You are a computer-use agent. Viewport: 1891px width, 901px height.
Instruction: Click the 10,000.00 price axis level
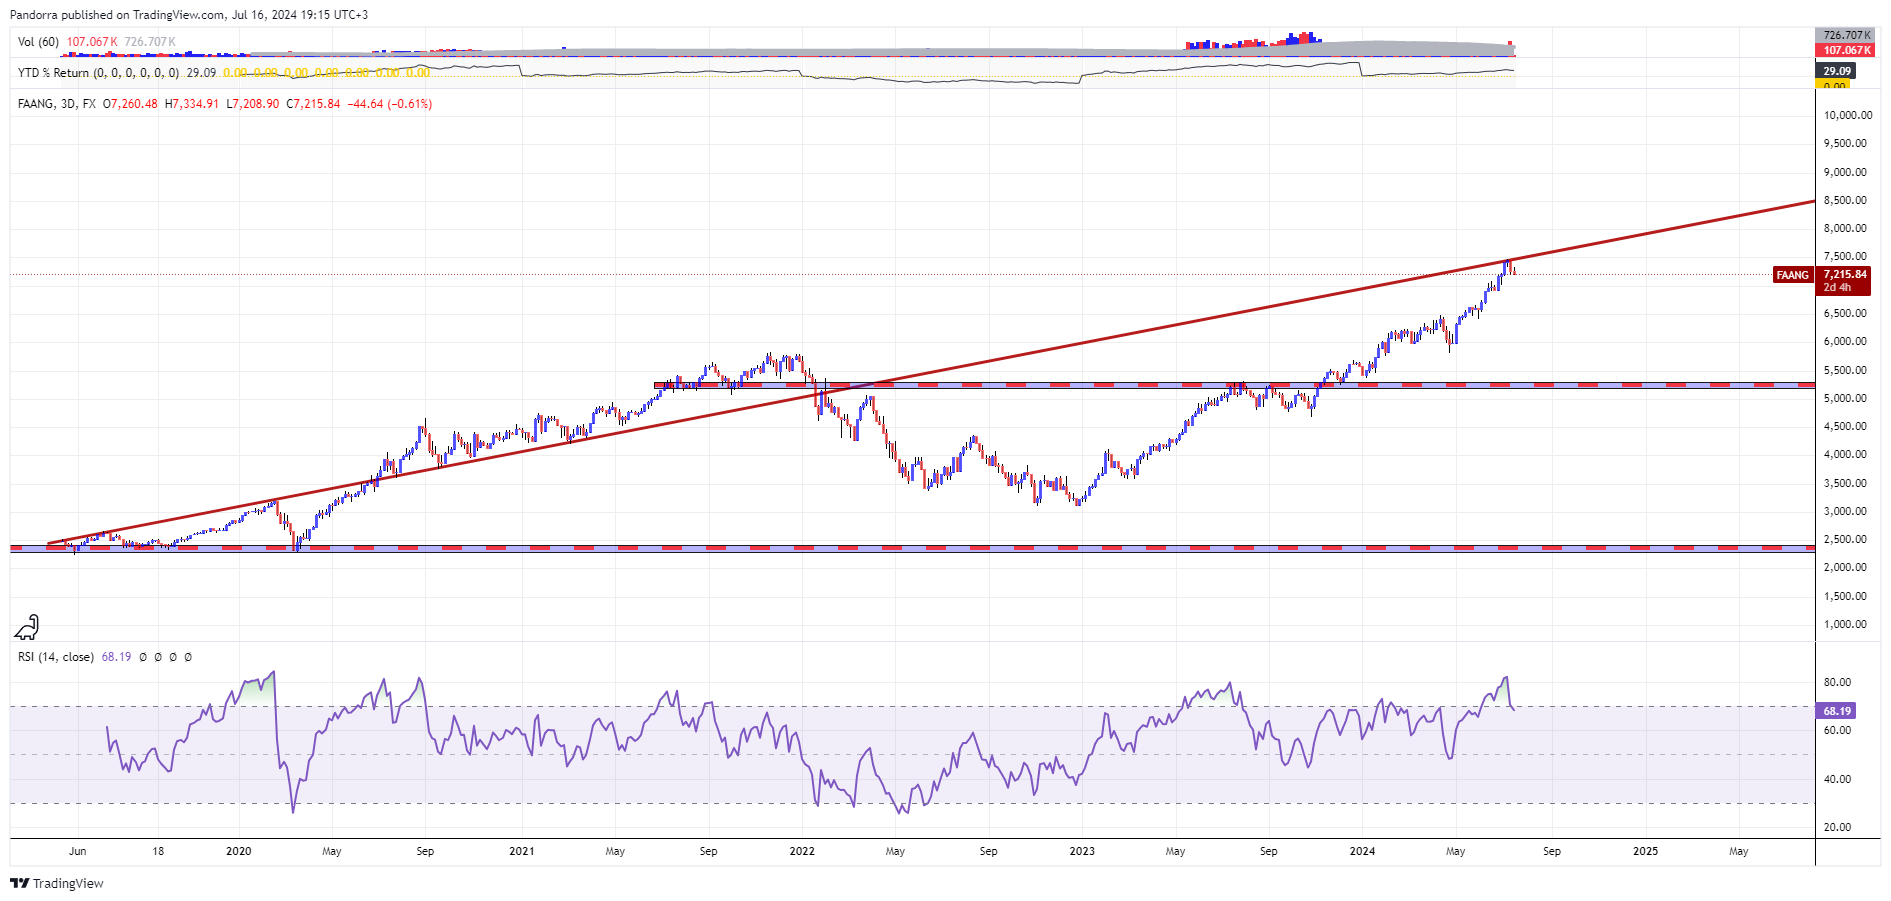pyautogui.click(x=1847, y=115)
